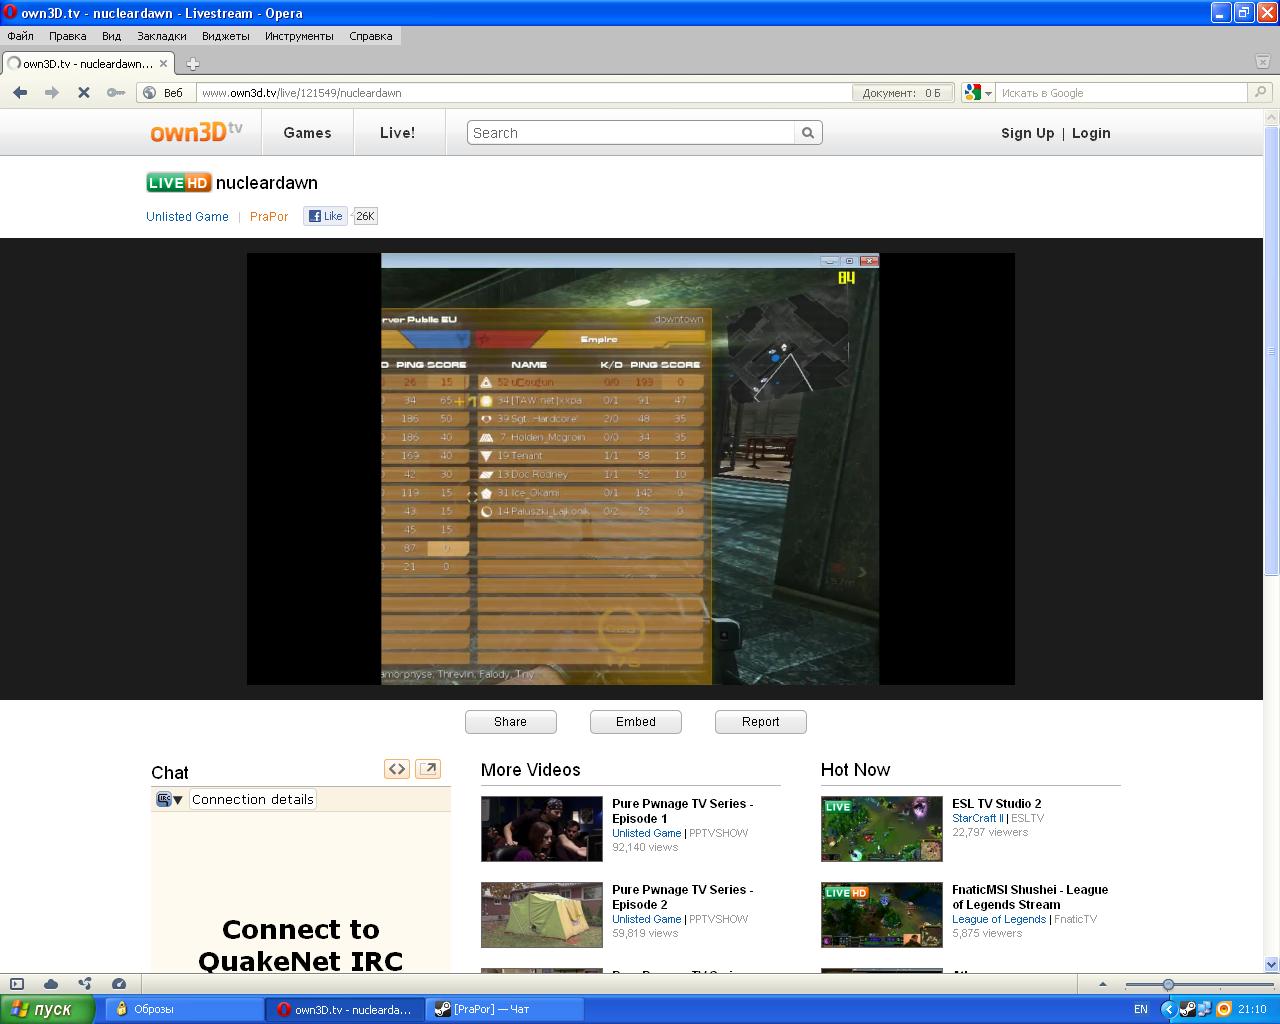Stop page loading with the X button
Viewport: 1280px width, 1024px height.
point(84,93)
